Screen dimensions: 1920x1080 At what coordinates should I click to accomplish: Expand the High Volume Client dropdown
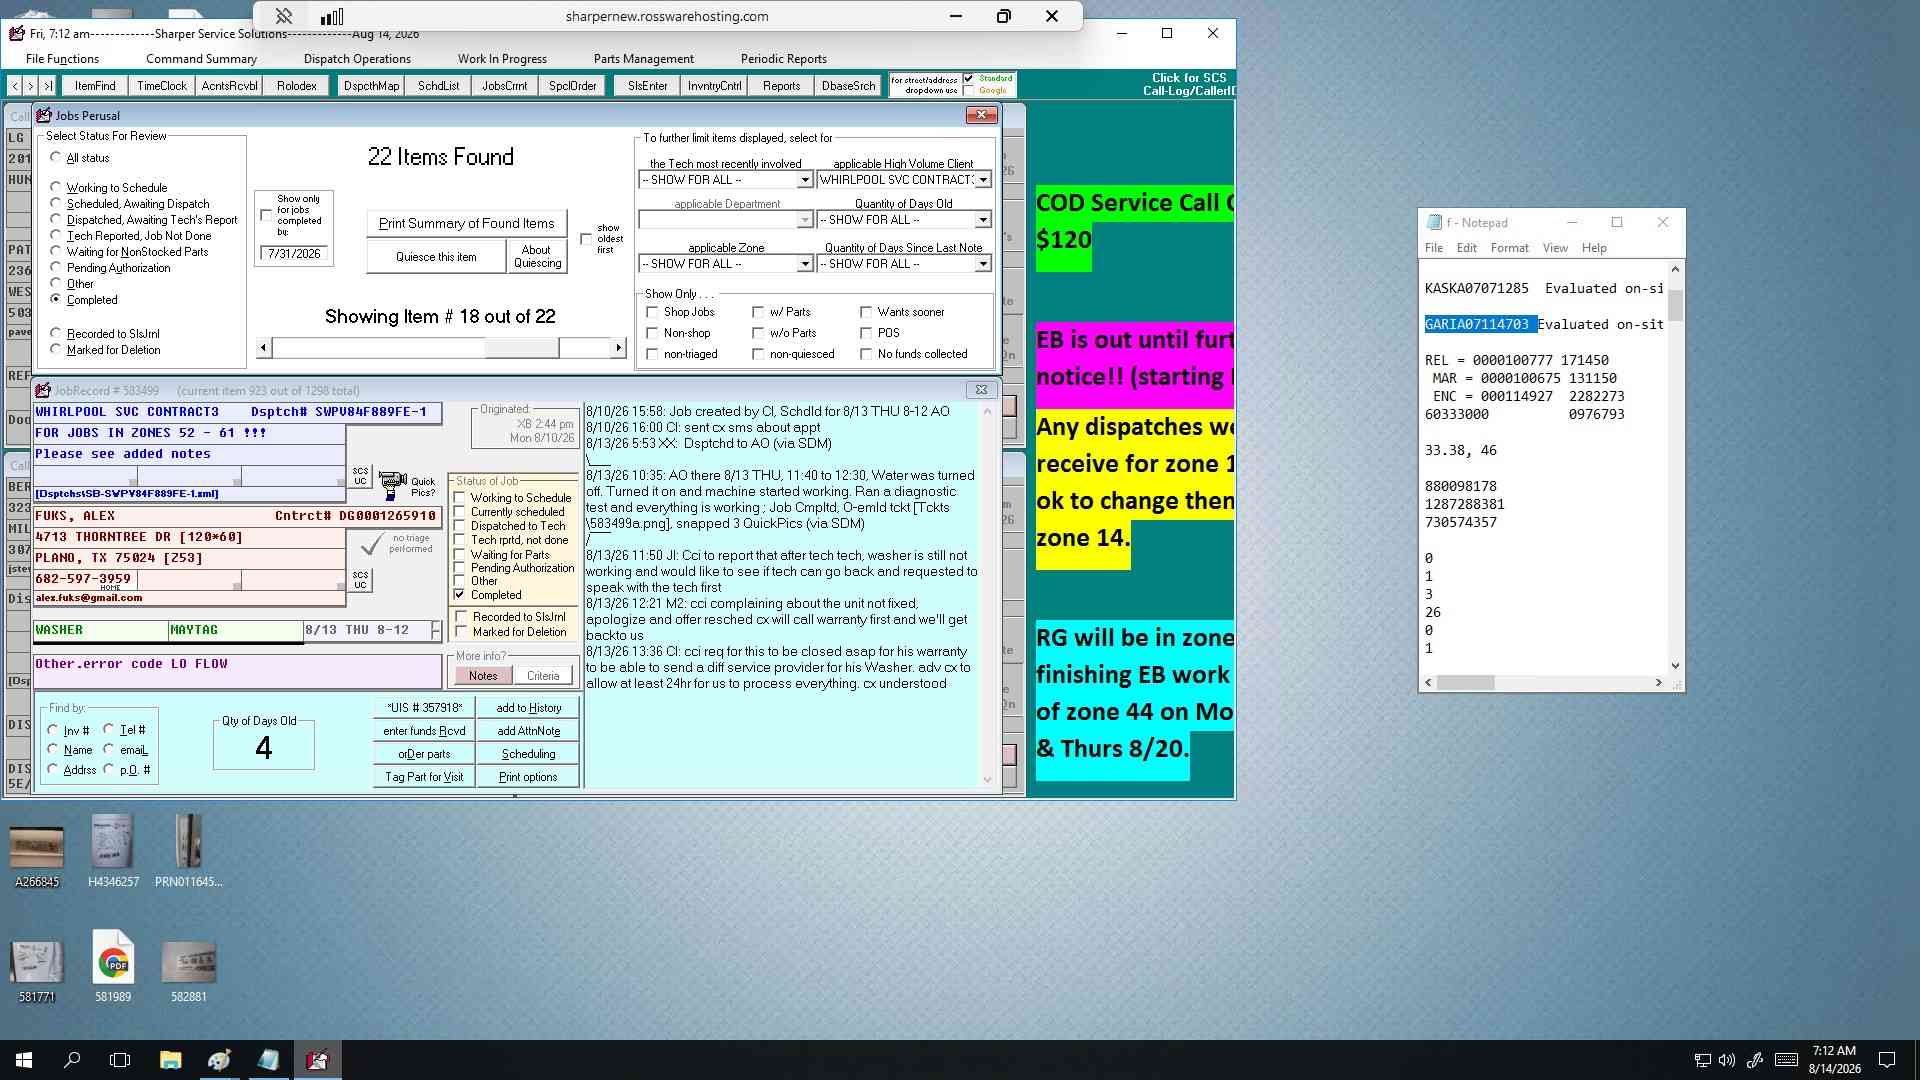tap(983, 180)
